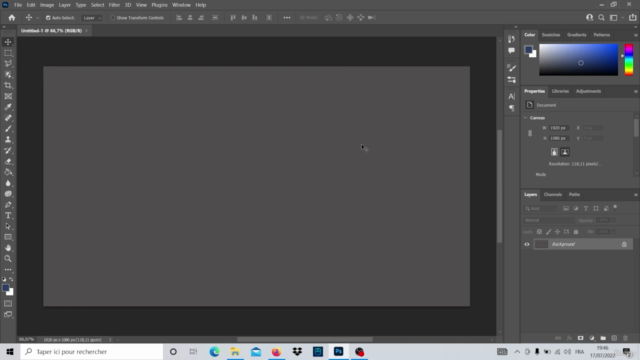Delete layer using the trash icon

coord(625,338)
